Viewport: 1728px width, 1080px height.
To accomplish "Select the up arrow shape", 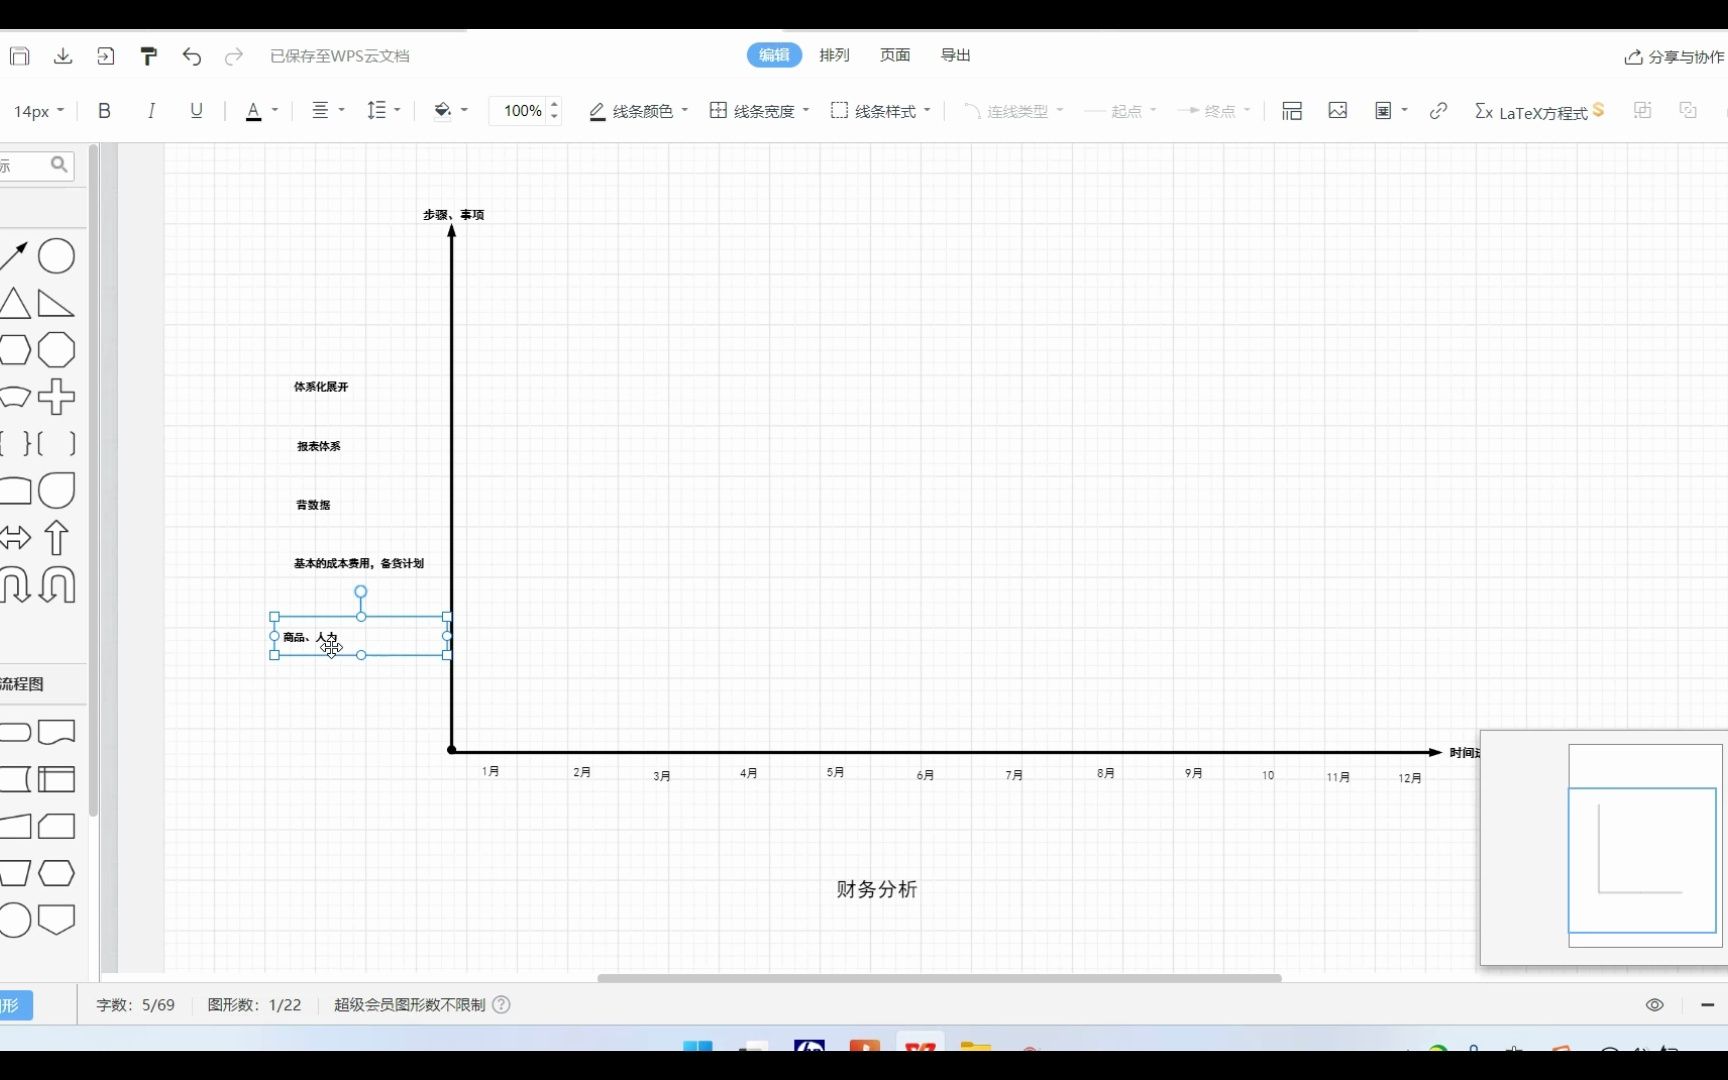I will (x=56, y=538).
